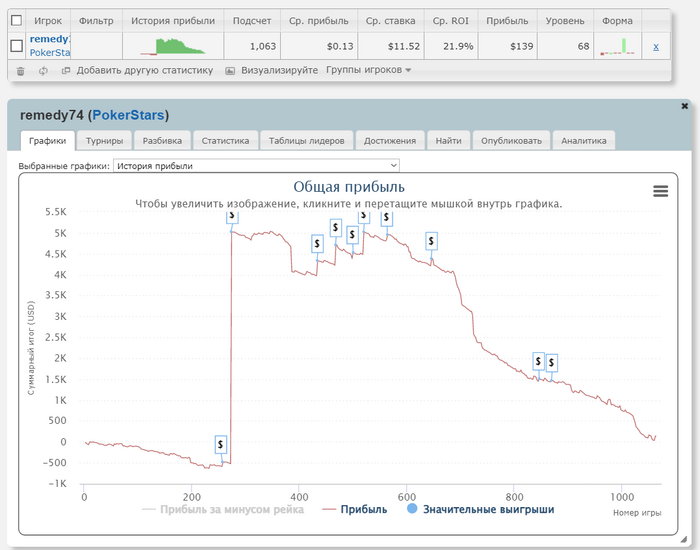700x550 pixels.
Task: Click the profit history sparkline thumbnail
Action: coord(173,46)
